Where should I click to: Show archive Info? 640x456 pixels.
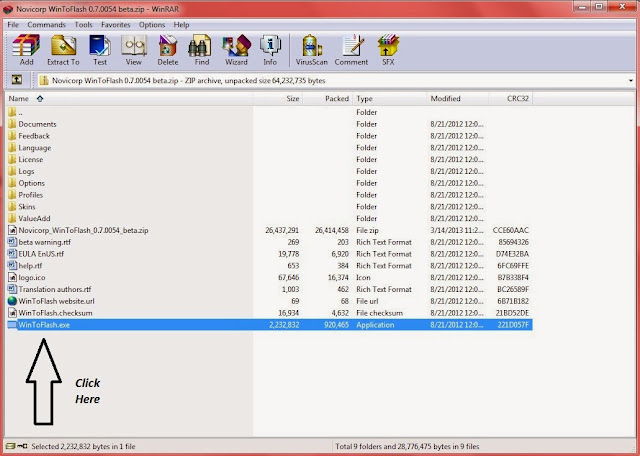pyautogui.click(x=270, y=50)
